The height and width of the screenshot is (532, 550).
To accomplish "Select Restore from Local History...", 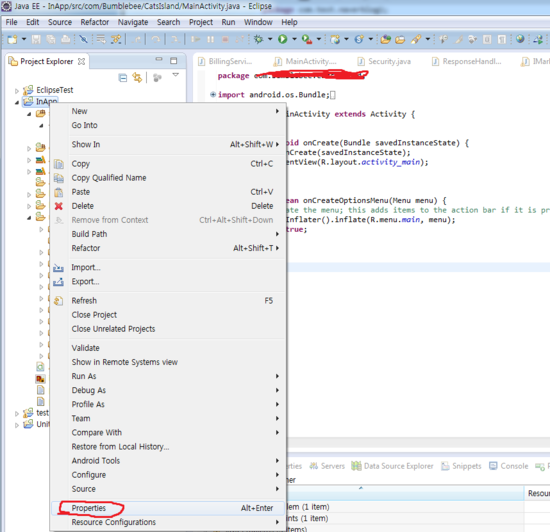I will 168,446.
